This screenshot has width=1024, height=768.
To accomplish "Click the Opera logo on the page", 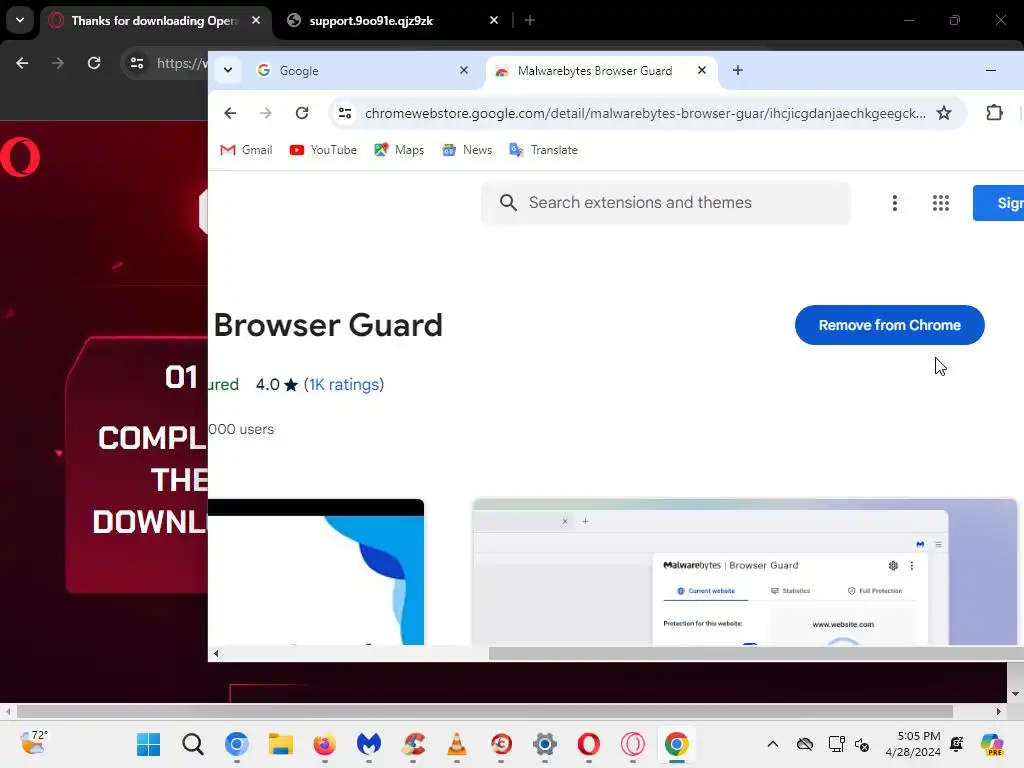I will coord(20,157).
